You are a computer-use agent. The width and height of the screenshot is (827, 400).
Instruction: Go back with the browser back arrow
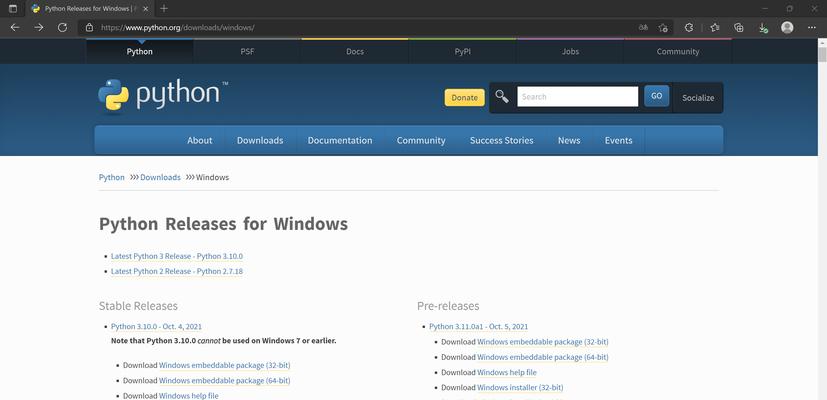[x=15, y=27]
